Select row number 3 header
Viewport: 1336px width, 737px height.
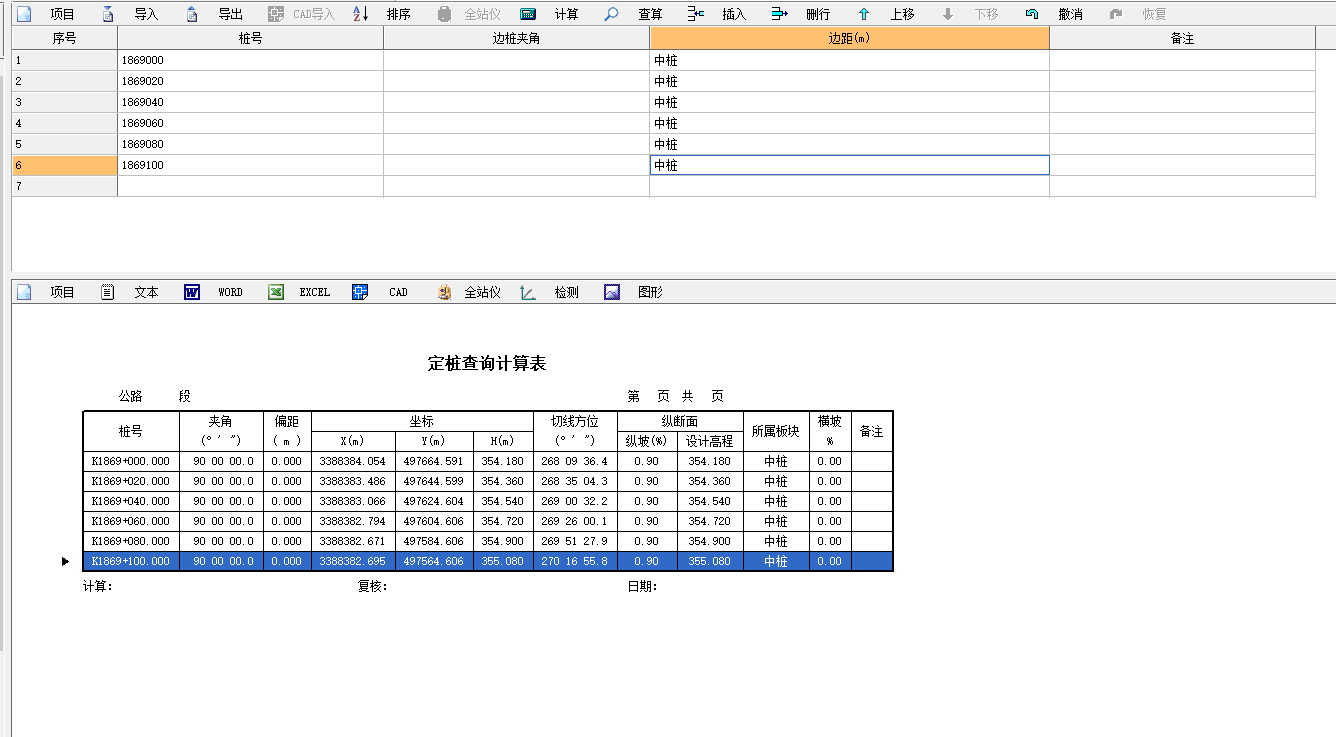pyautogui.click(x=65, y=102)
